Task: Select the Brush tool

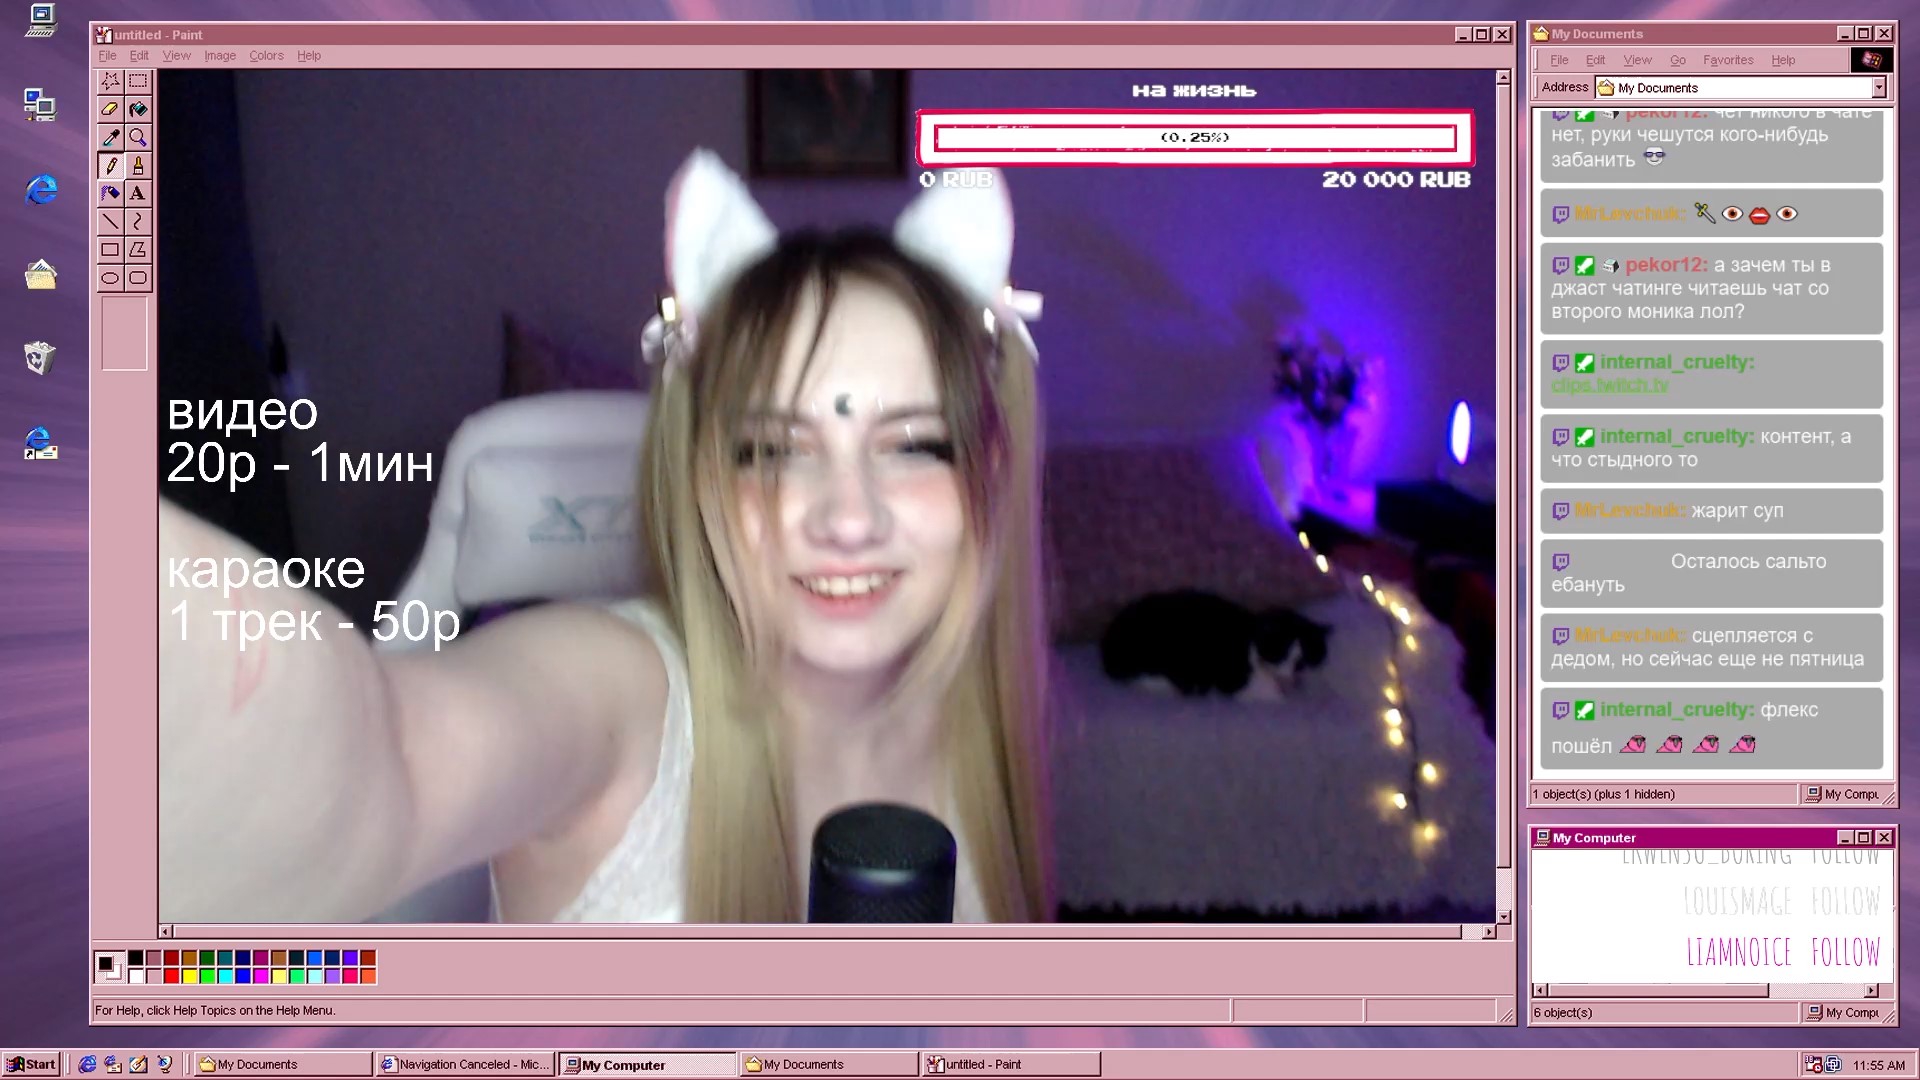Action: pyautogui.click(x=138, y=165)
